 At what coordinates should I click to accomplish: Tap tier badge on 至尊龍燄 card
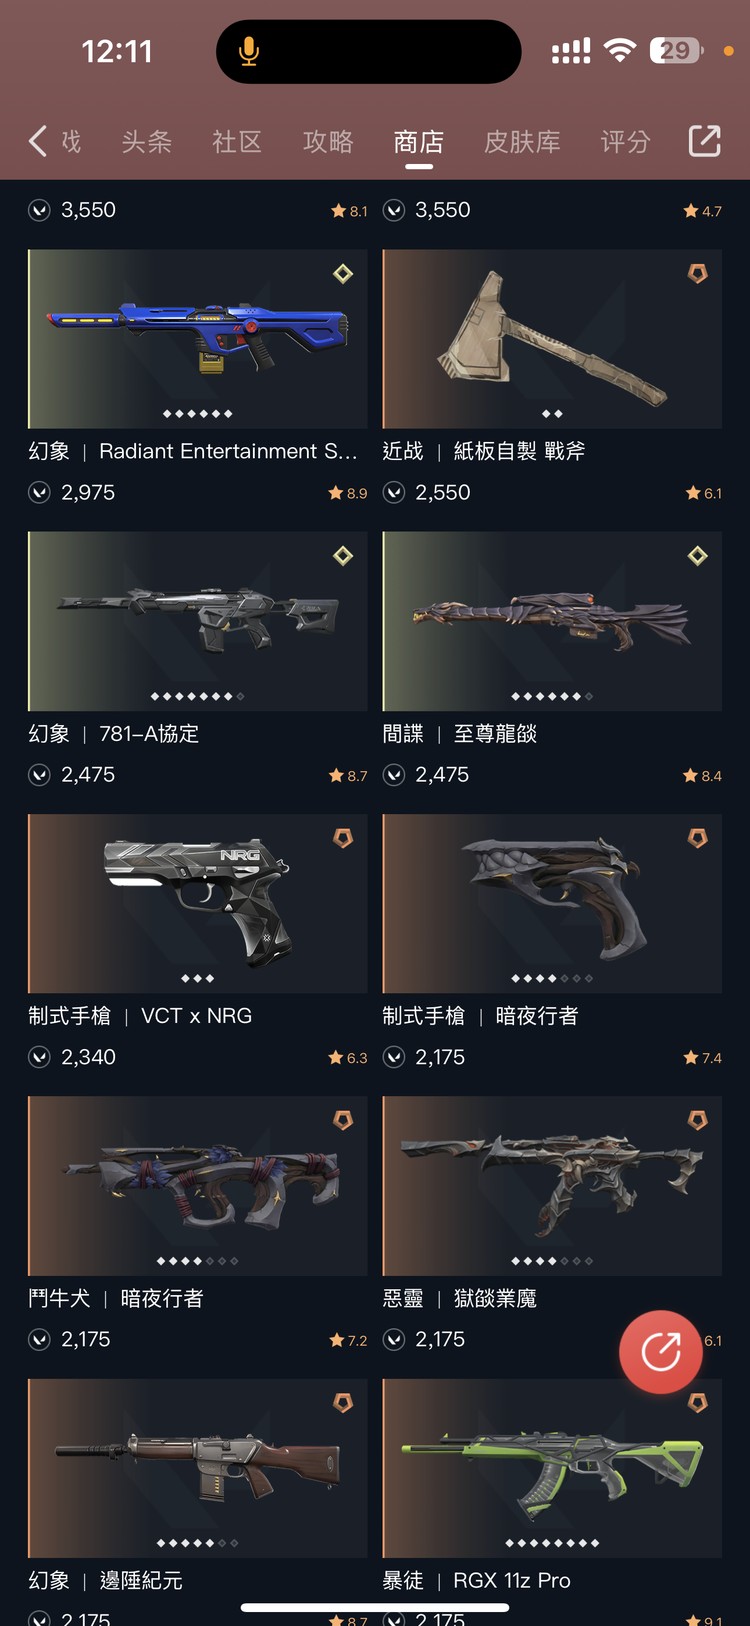coord(697,555)
